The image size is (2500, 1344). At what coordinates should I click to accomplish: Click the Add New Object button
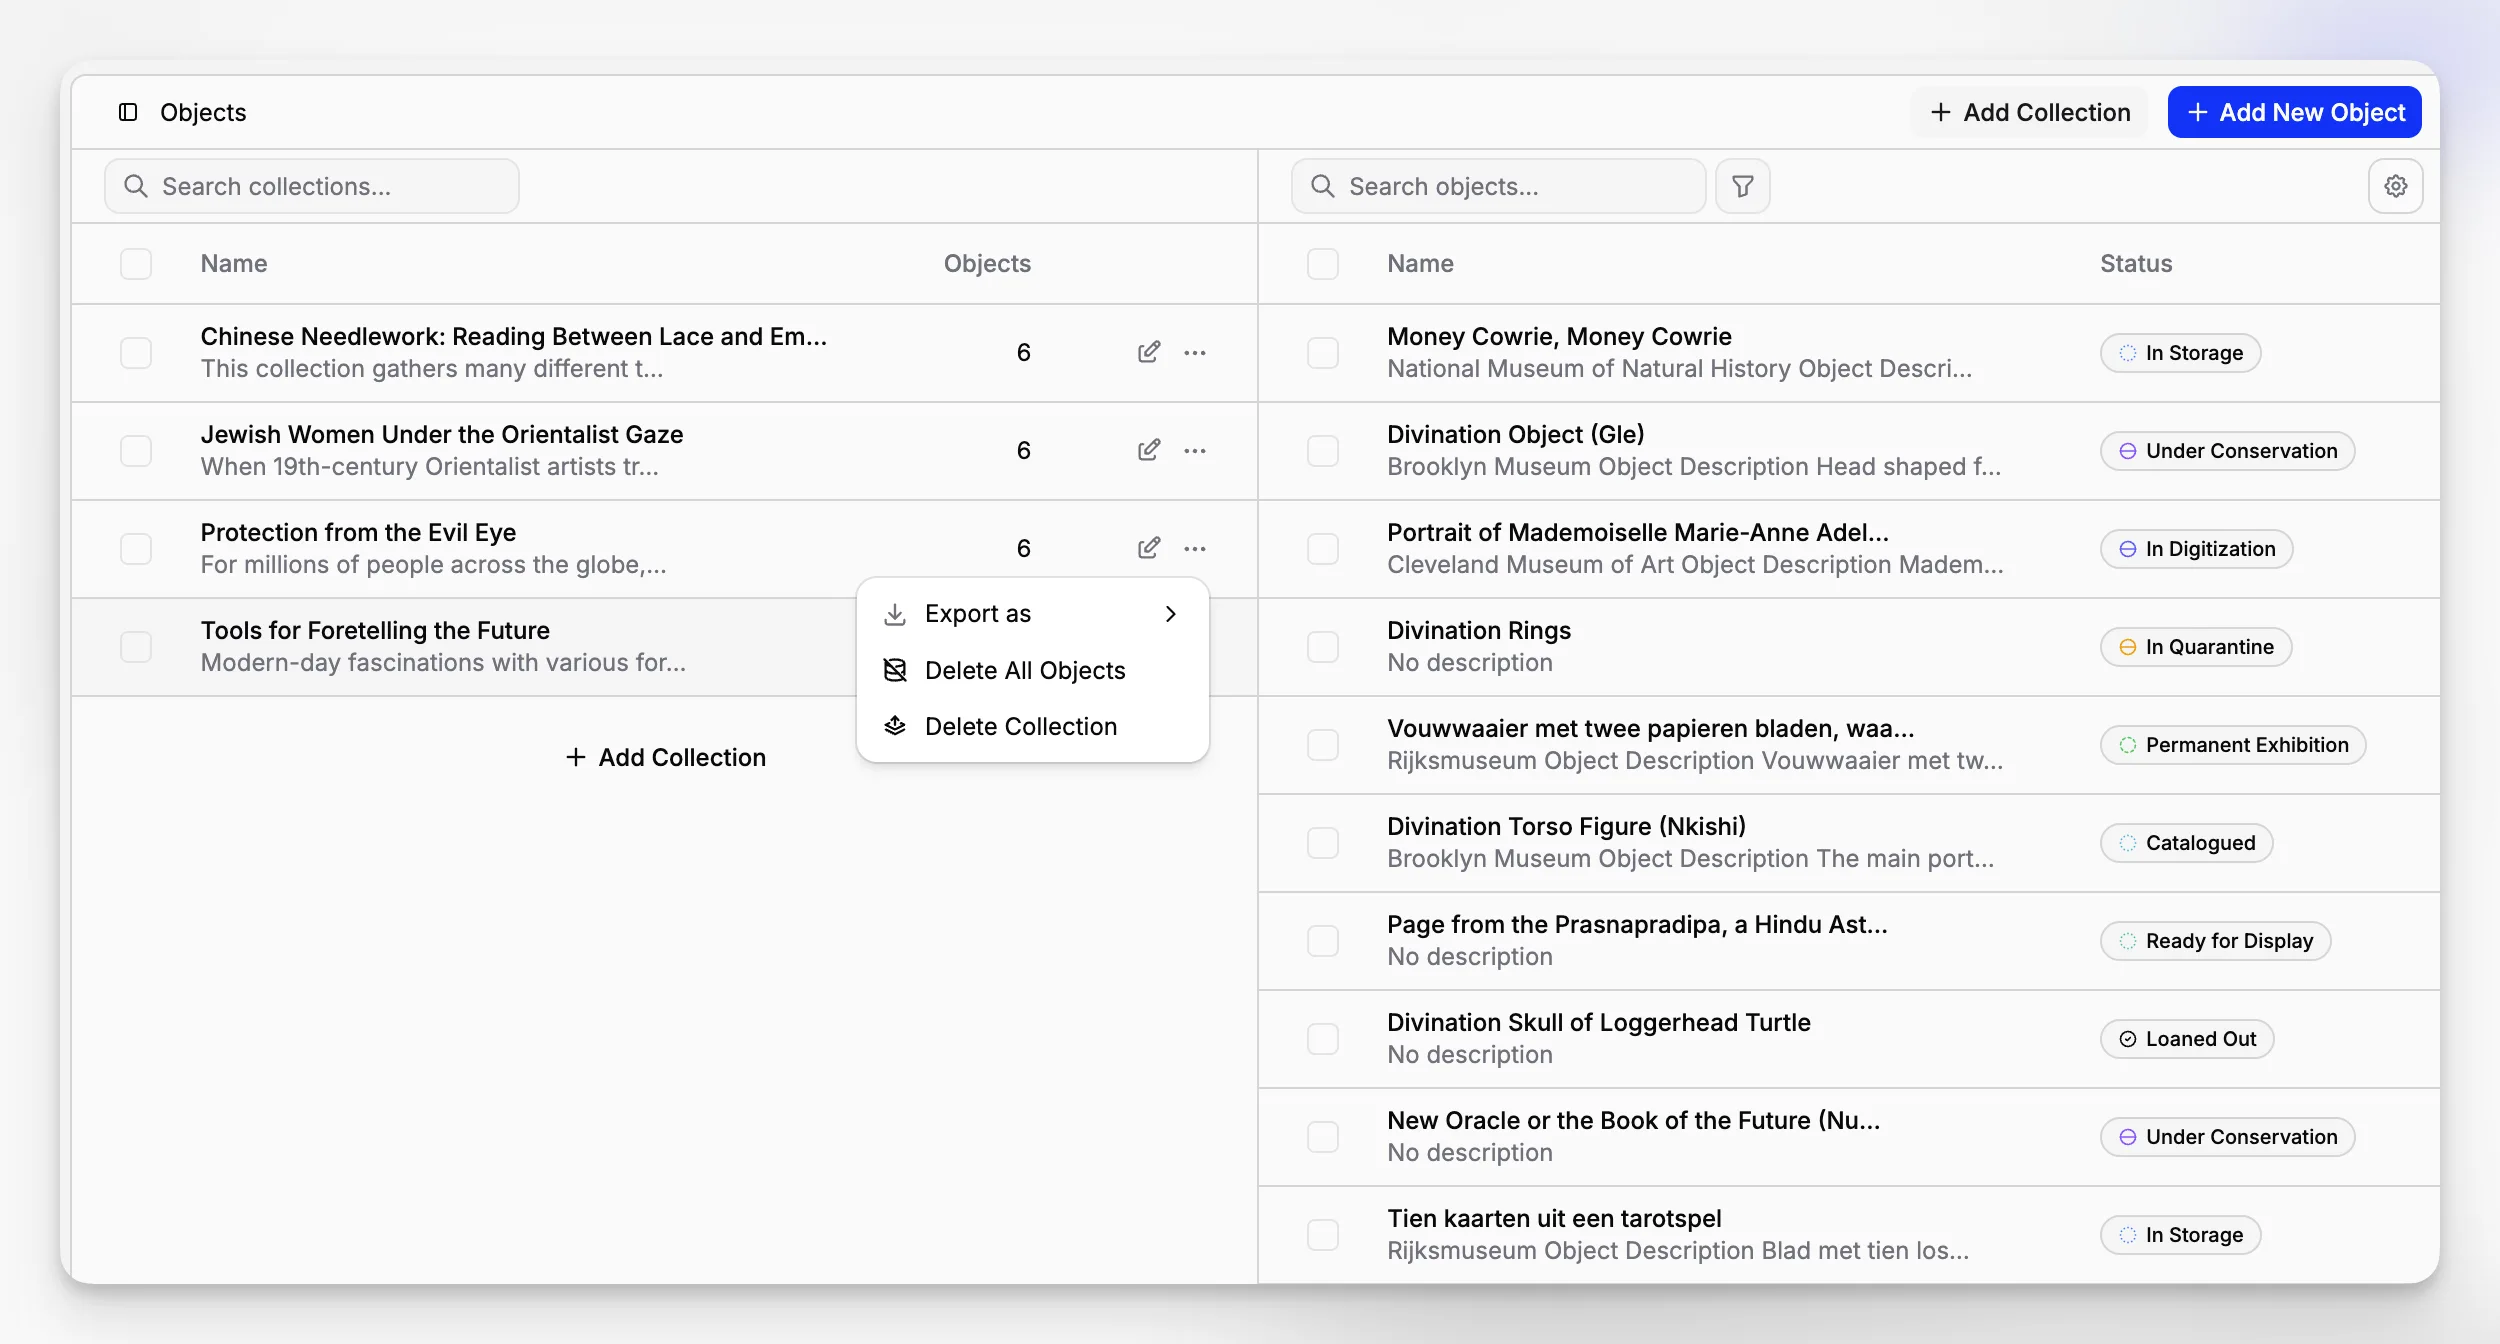(2294, 112)
